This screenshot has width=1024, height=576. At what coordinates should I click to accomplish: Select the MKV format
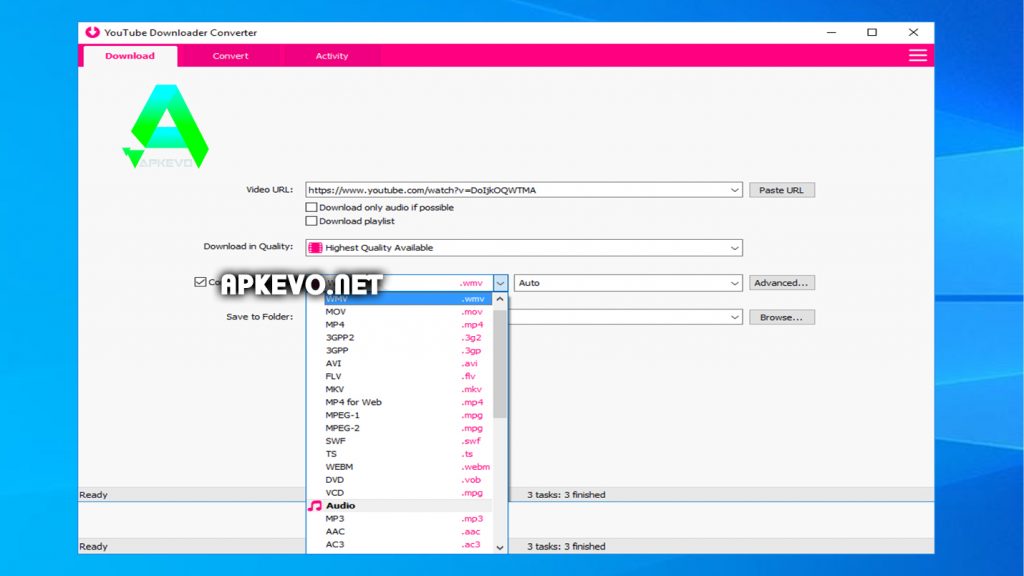coord(400,389)
